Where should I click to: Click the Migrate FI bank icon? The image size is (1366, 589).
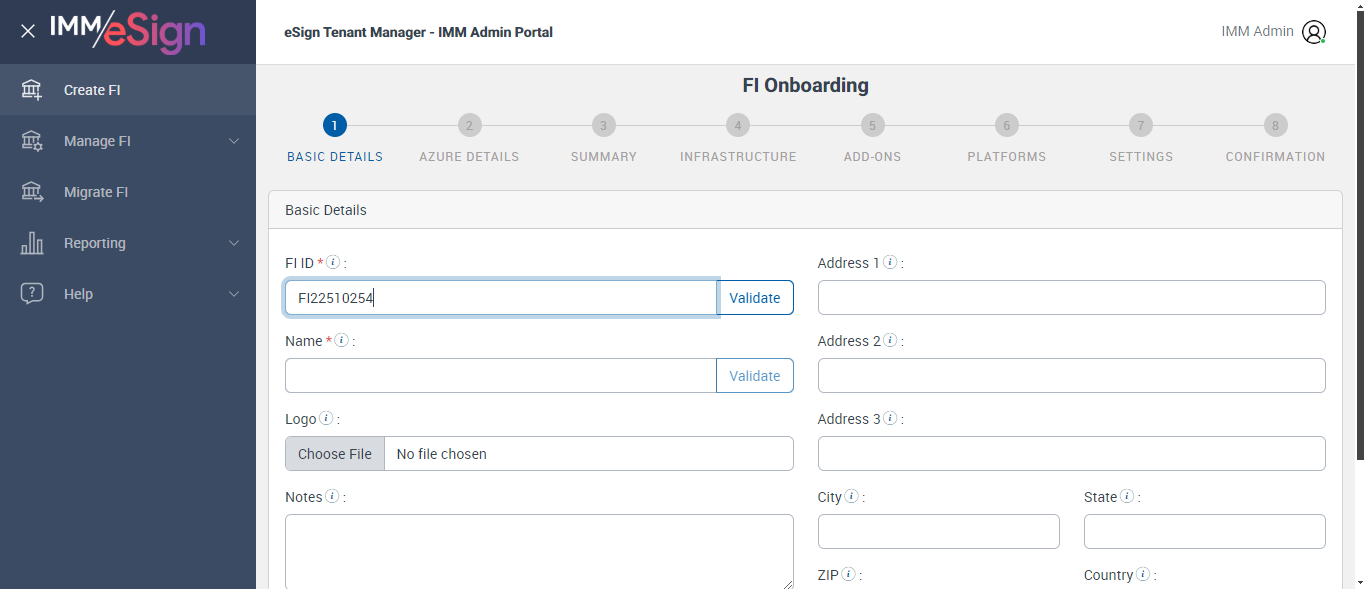32,192
